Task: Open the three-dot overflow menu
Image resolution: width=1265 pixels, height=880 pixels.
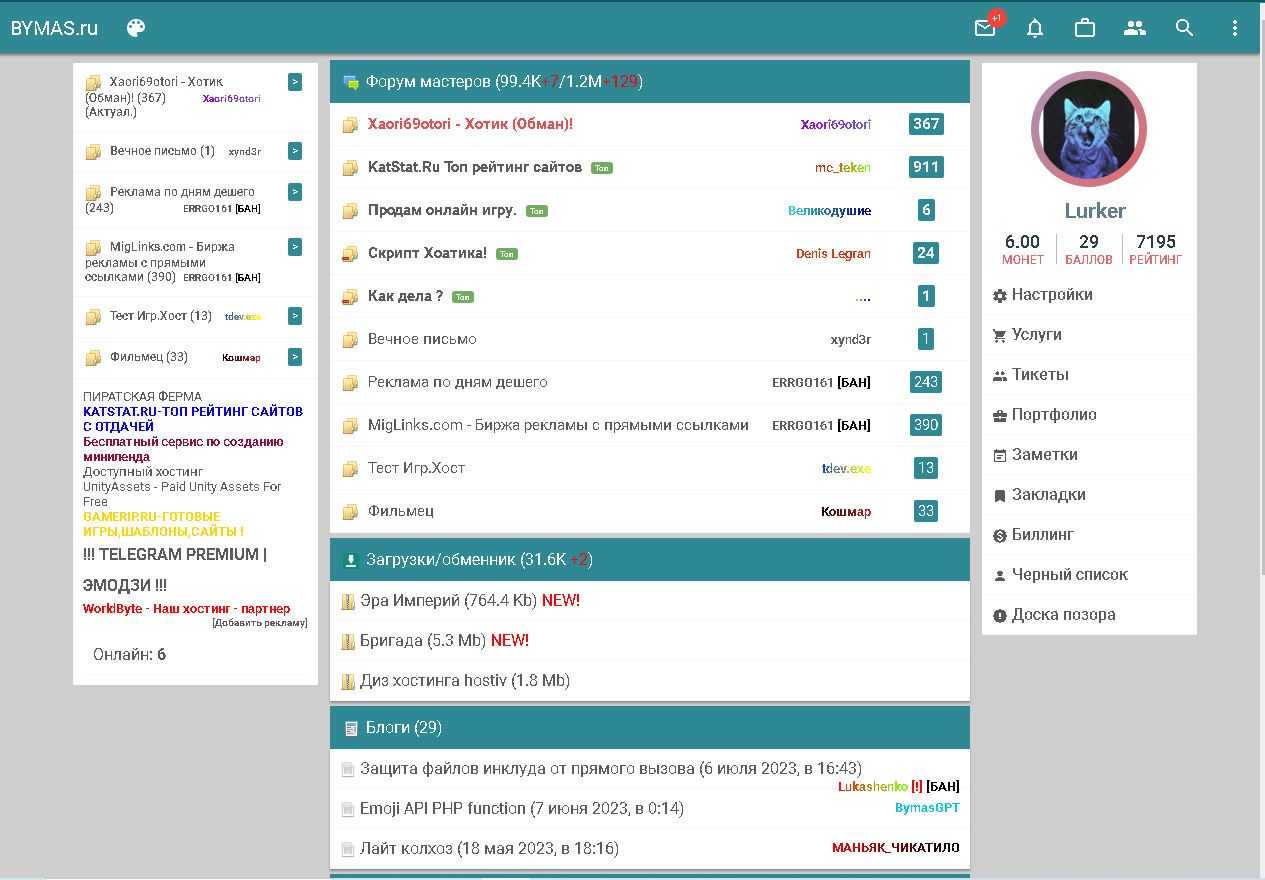Action: 1235,28
